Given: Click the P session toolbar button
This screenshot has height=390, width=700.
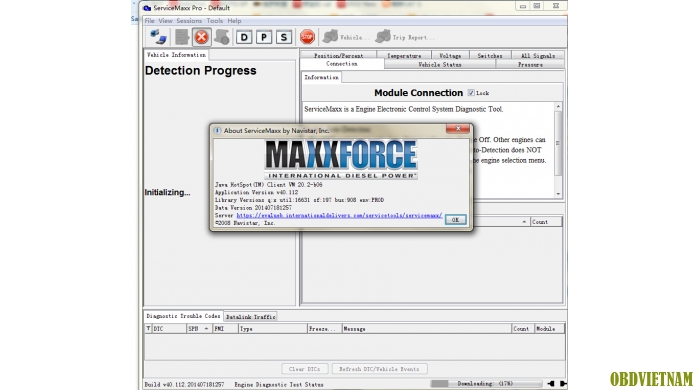Looking at the screenshot, I should (x=264, y=37).
